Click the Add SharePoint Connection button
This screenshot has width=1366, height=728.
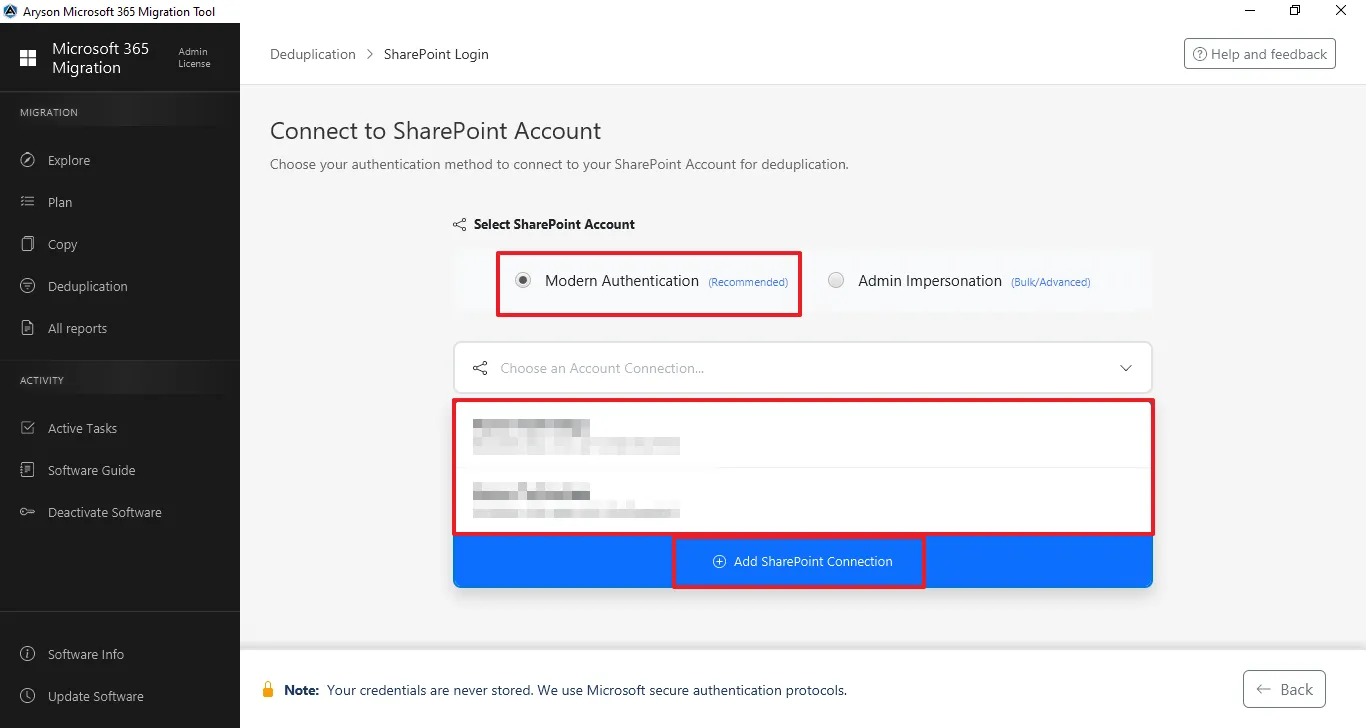click(802, 562)
